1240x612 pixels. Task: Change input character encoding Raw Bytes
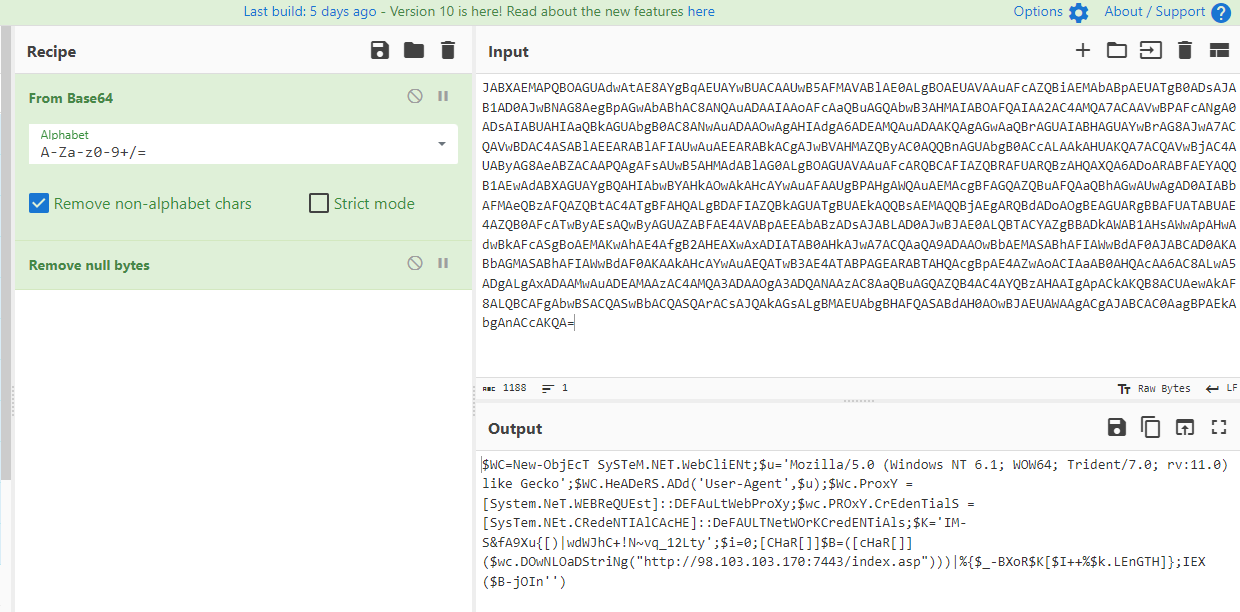pos(1153,388)
